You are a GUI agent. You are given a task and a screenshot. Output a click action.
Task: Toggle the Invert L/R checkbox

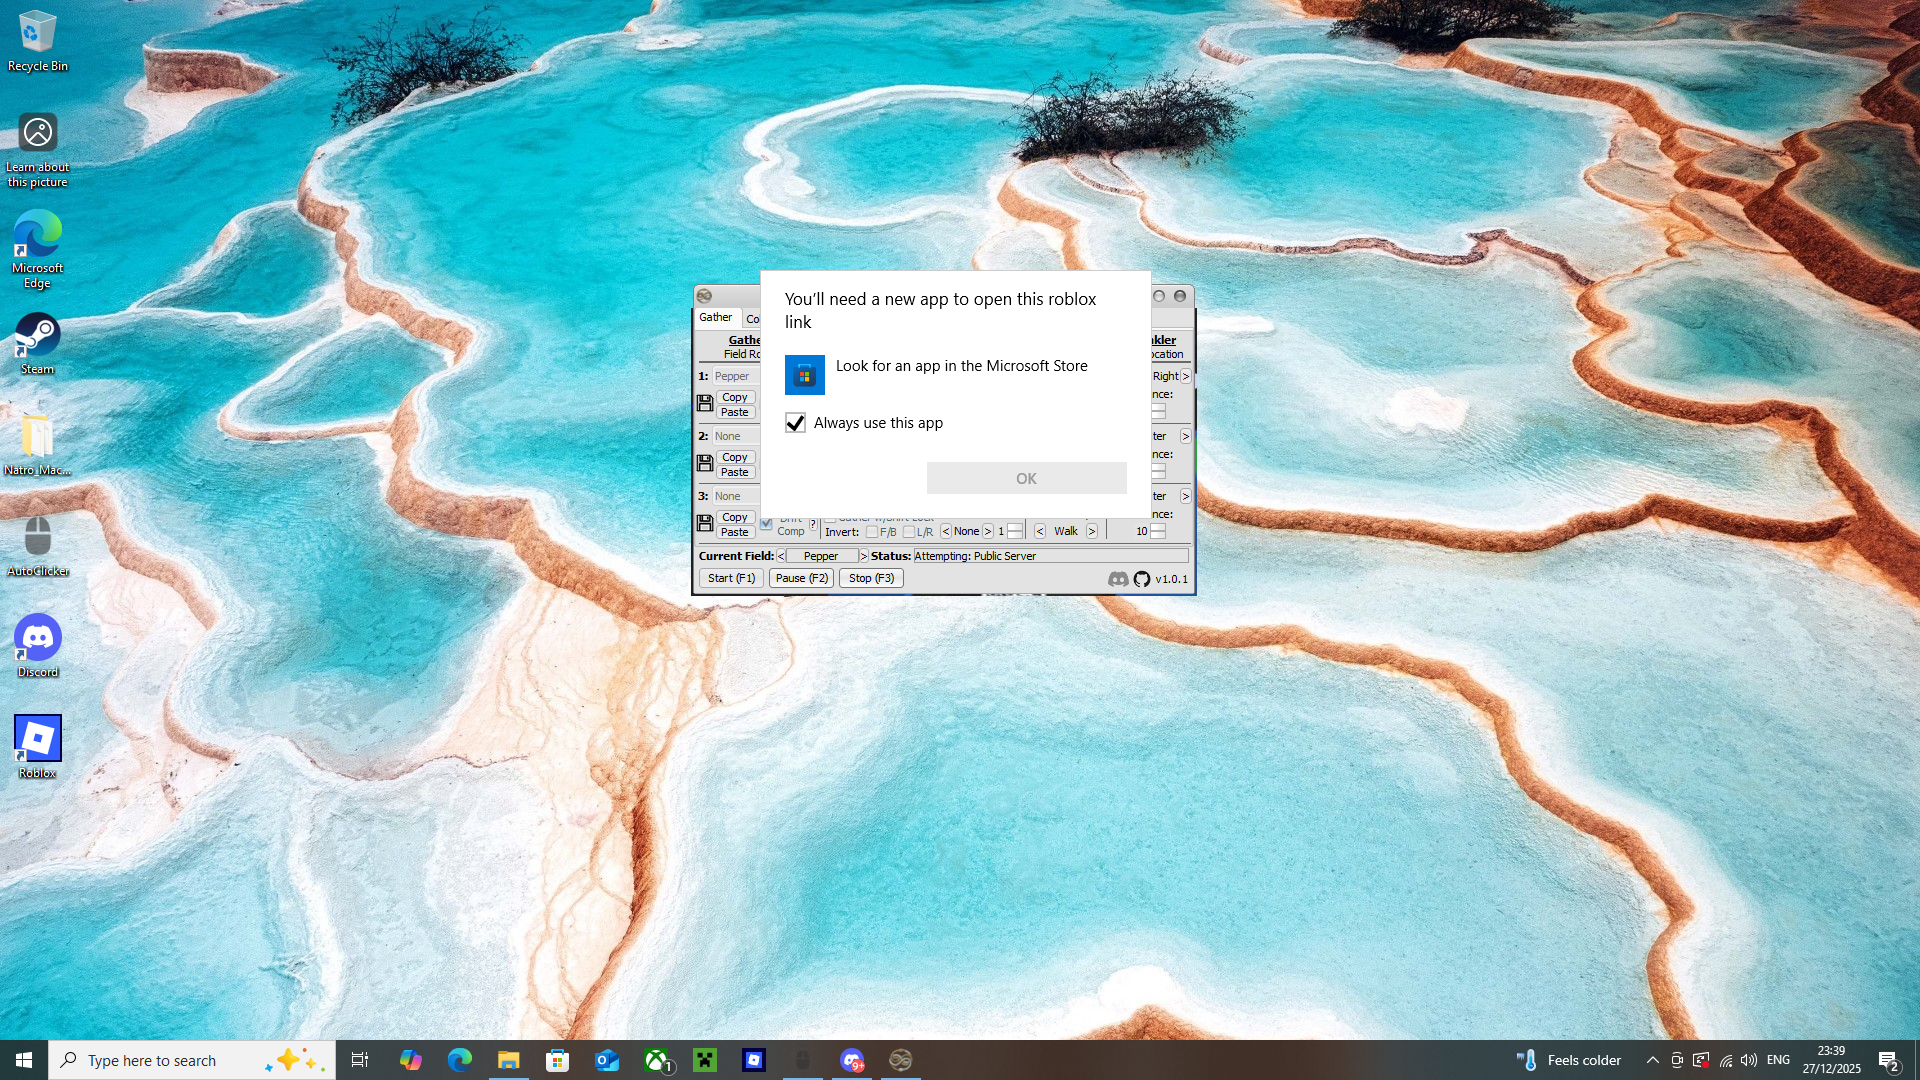[908, 532]
